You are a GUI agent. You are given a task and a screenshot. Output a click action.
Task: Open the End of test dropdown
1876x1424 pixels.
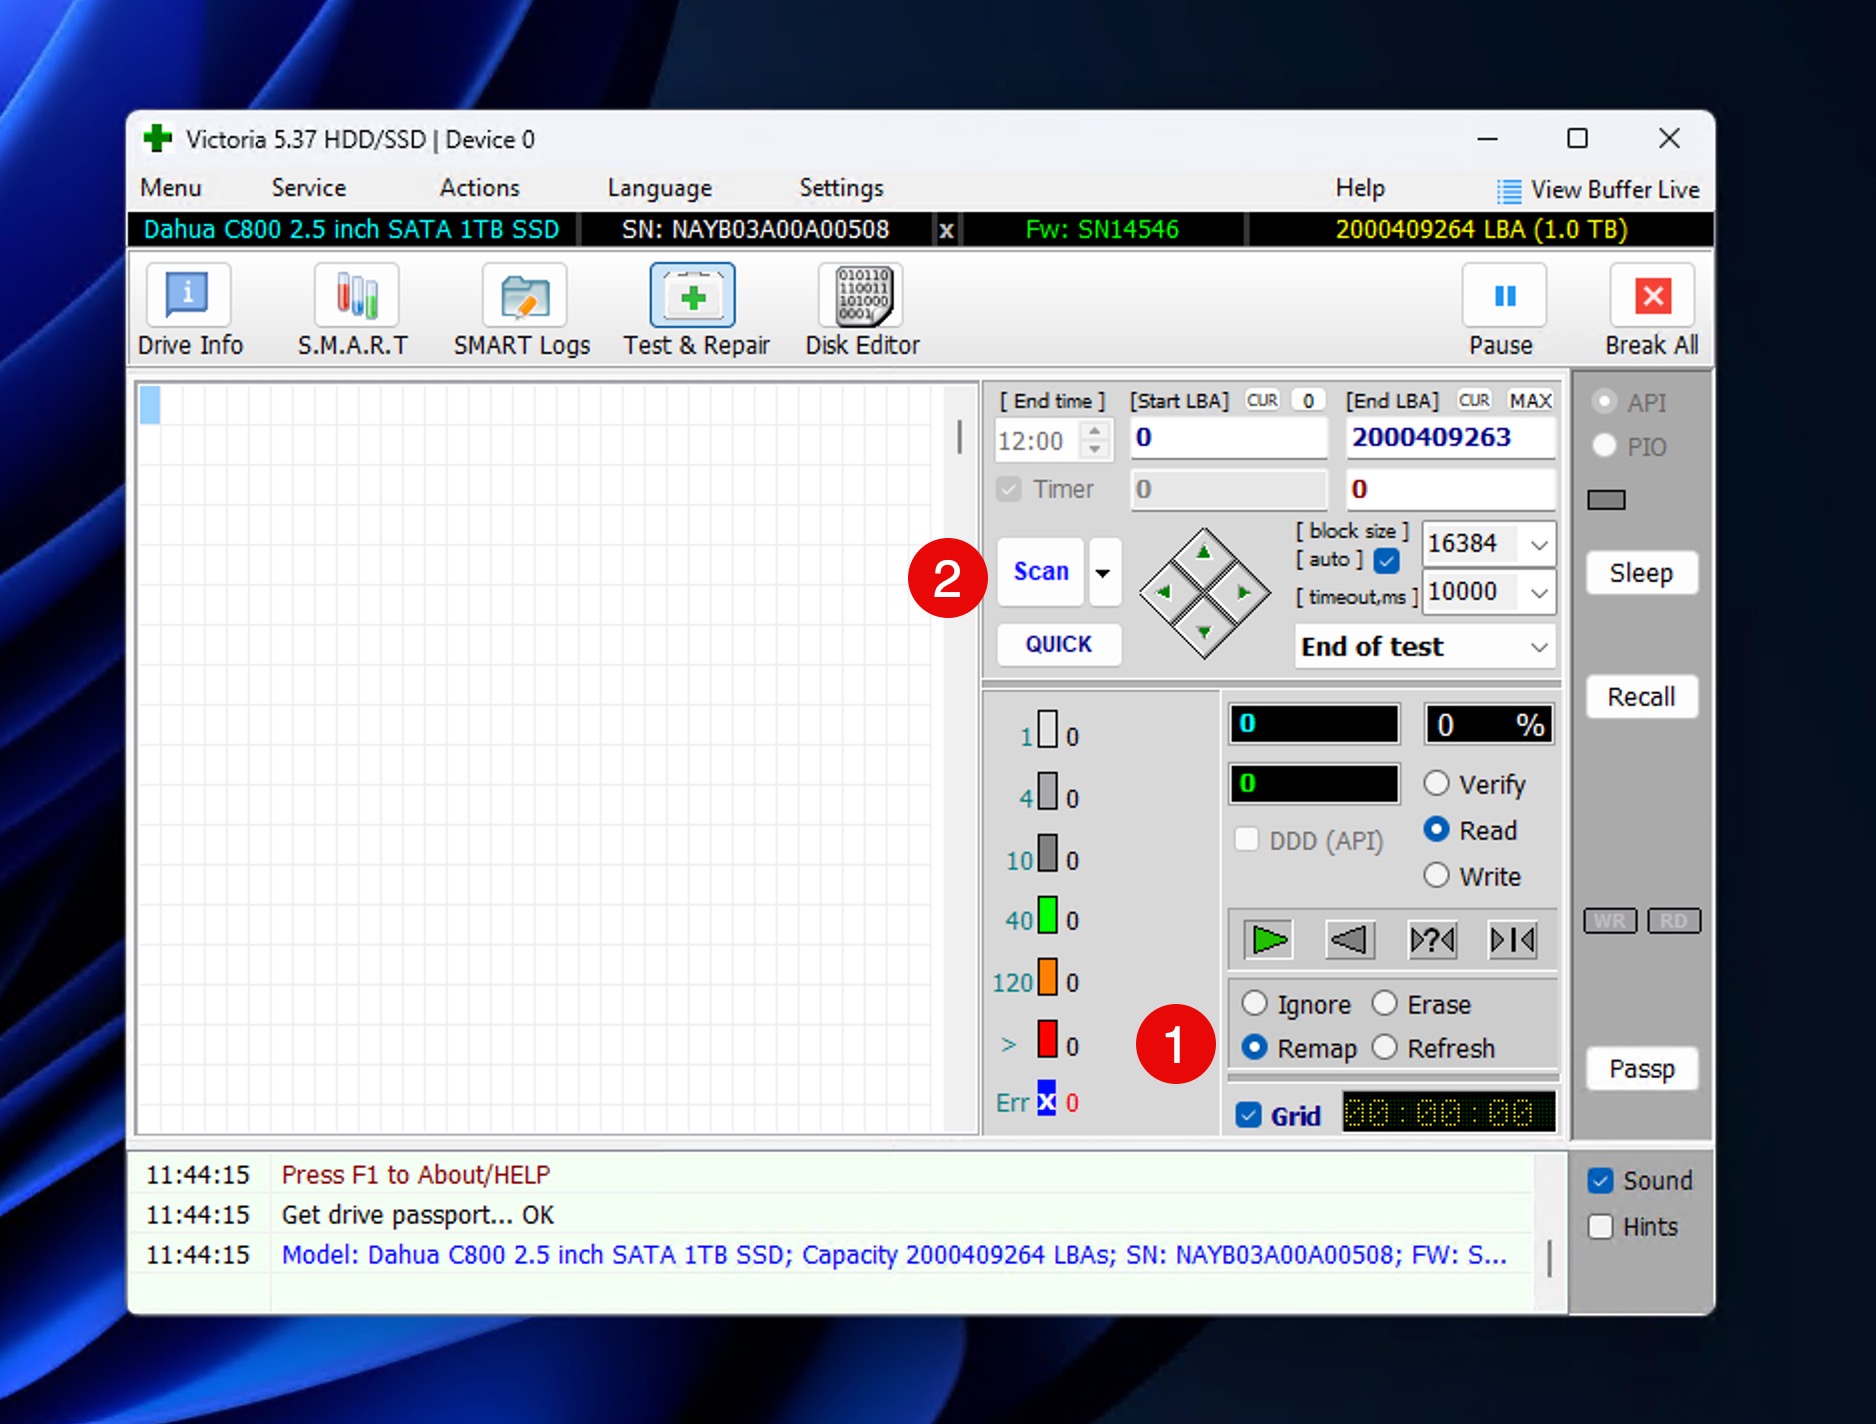(1425, 647)
